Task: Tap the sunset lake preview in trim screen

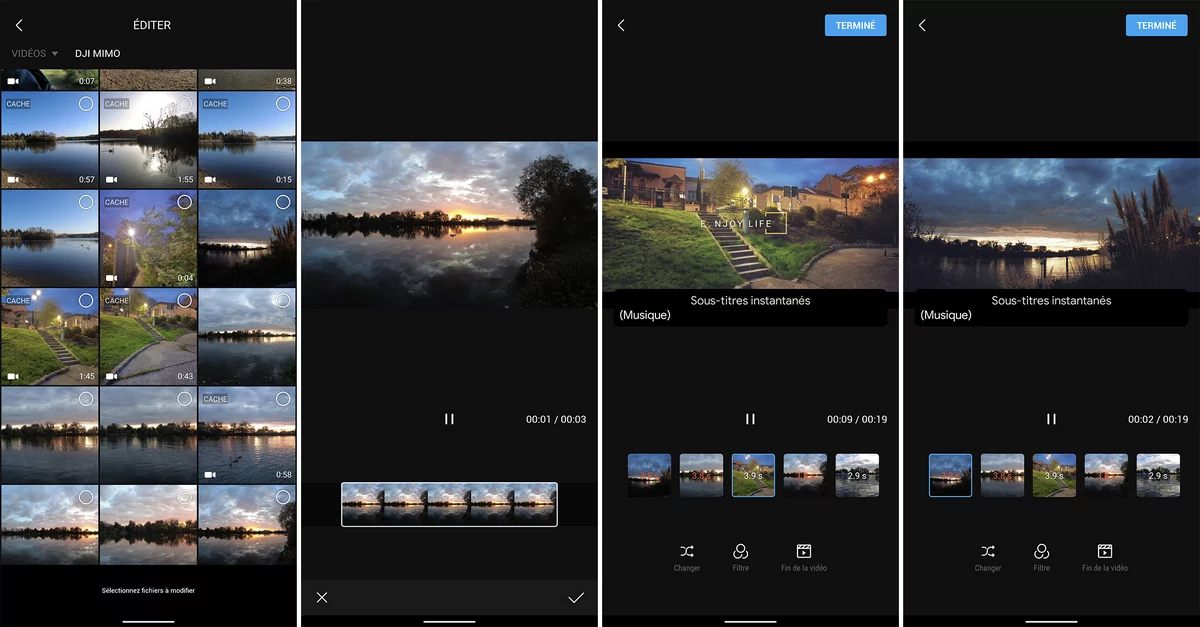Action: (x=449, y=224)
